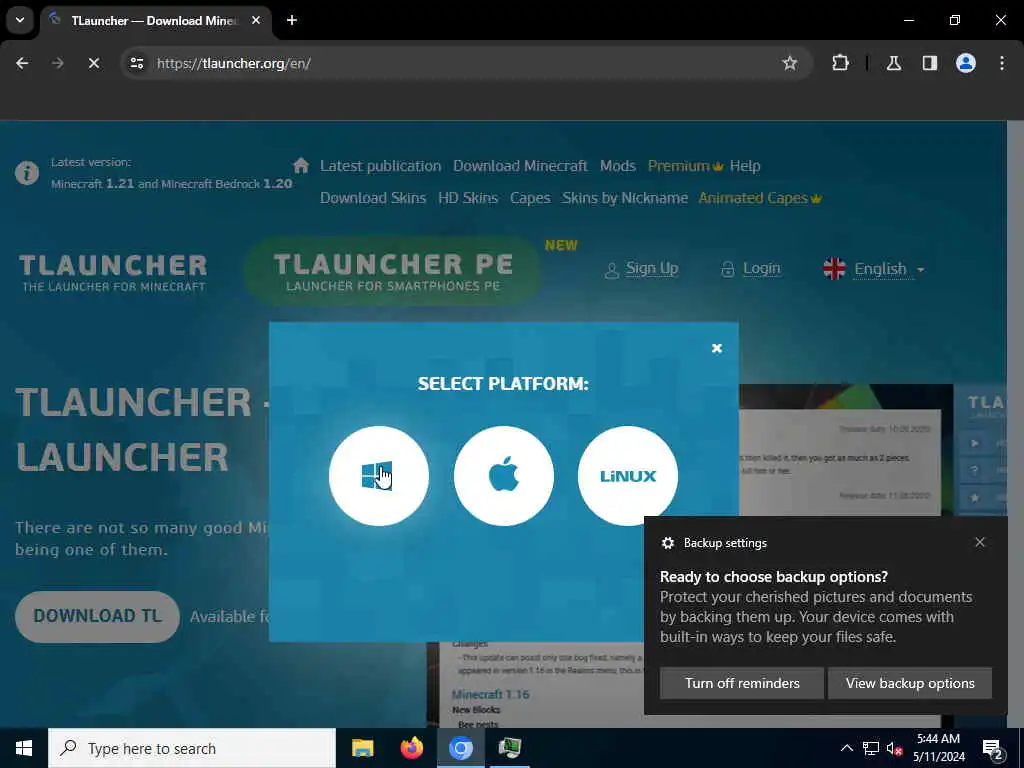Open site information icon in address bar
Viewport: 1024px width, 768px height.
coord(136,63)
